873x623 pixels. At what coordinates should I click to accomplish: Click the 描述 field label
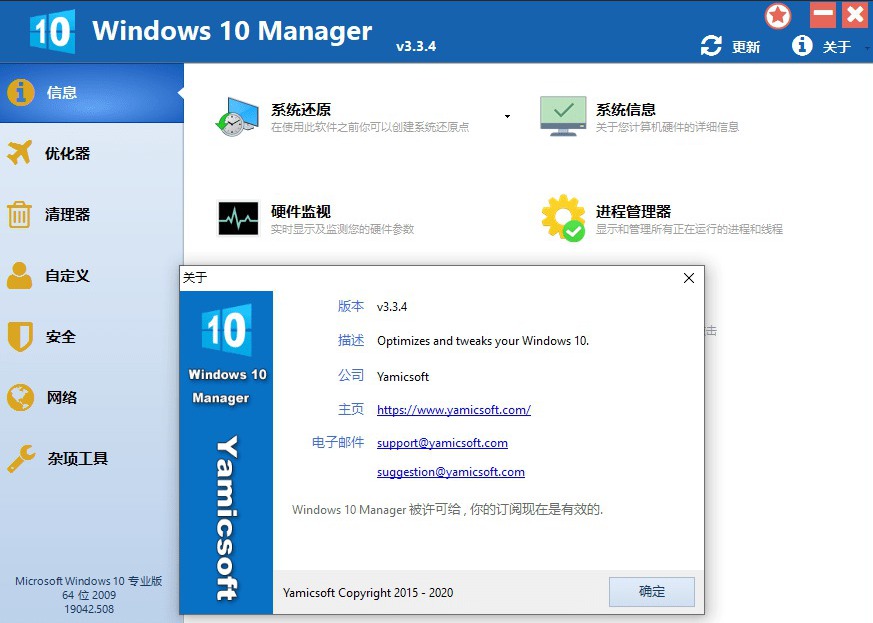pos(351,340)
